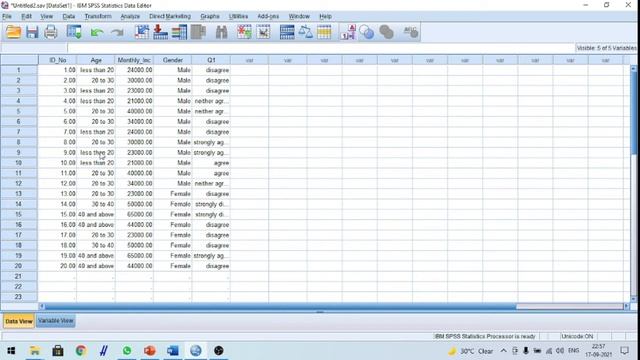Open Chrome from the taskbar

tap(81, 351)
